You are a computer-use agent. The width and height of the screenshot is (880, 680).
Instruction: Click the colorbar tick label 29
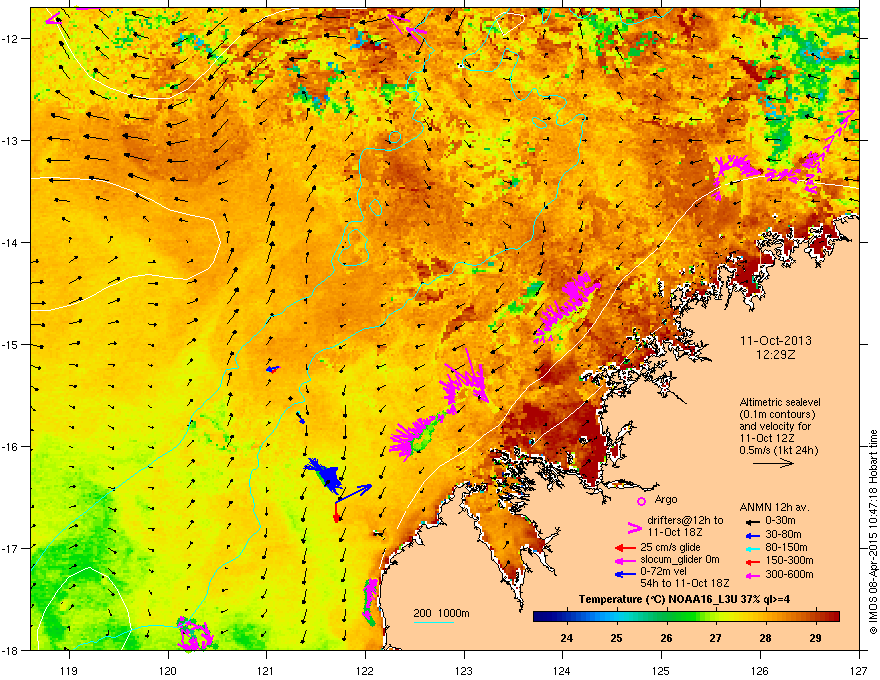pyautogui.click(x=815, y=637)
